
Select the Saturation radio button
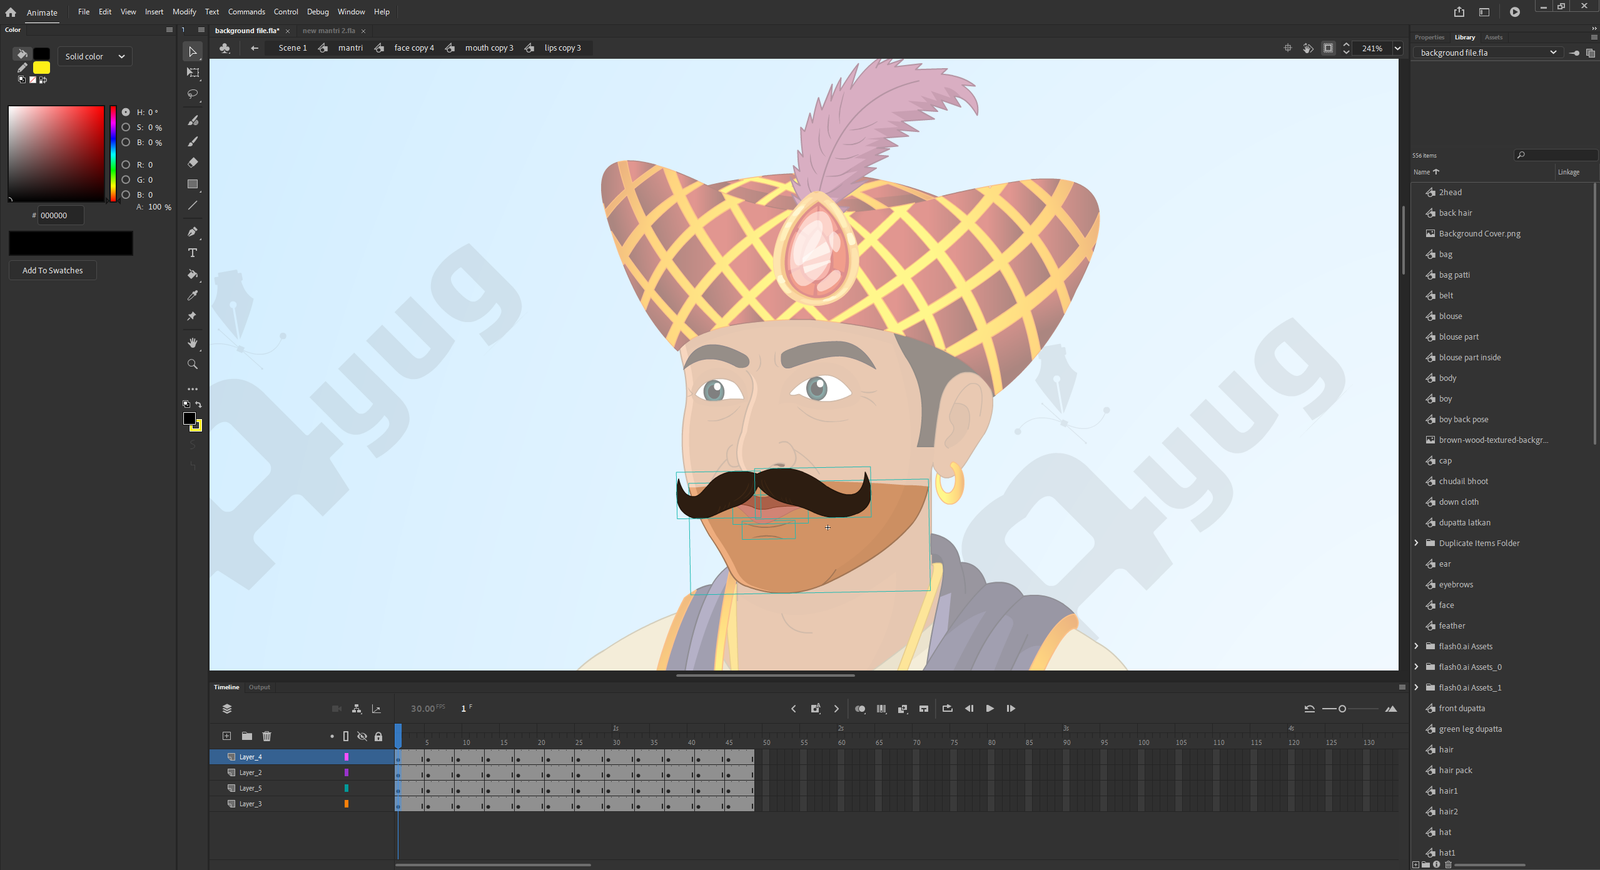tap(126, 127)
